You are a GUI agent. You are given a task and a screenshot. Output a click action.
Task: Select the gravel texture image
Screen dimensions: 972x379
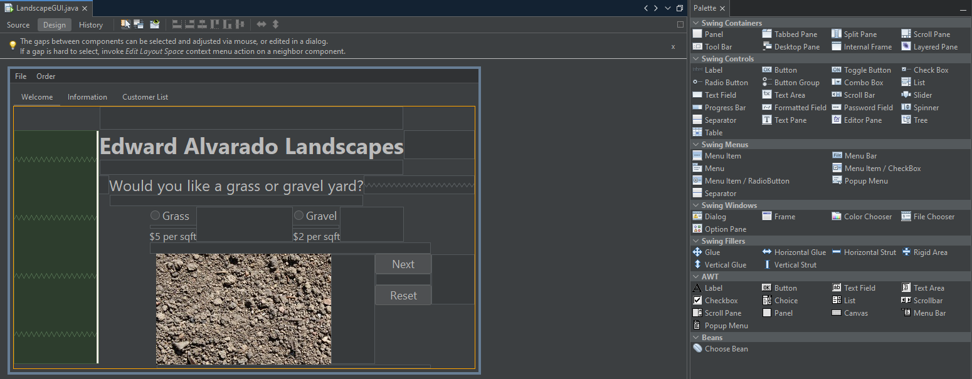point(244,309)
